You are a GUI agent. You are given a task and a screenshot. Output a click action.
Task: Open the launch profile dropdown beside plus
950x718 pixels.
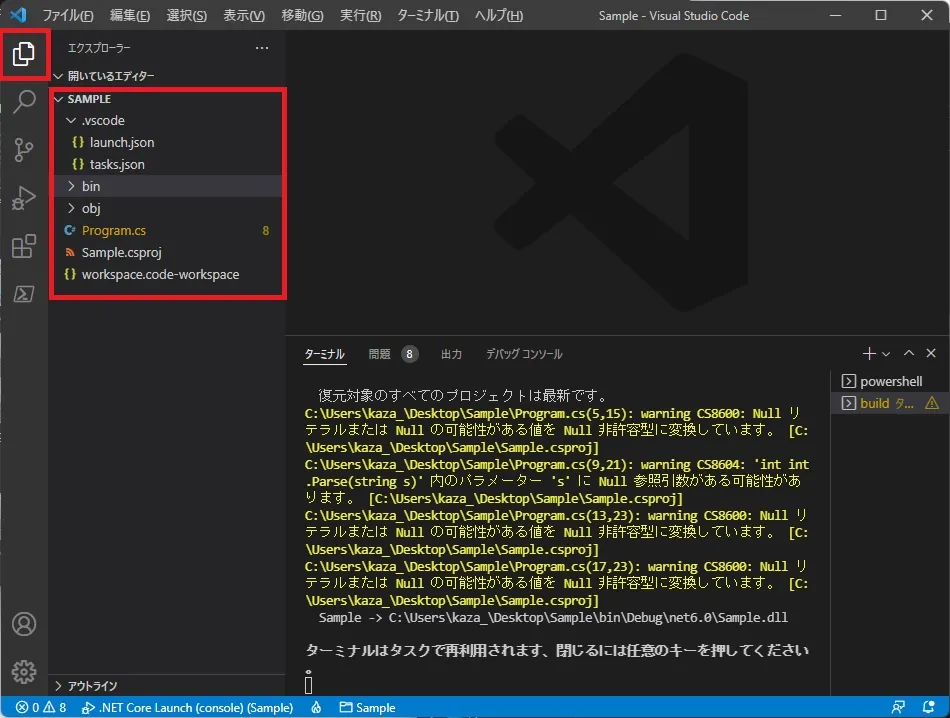click(x=886, y=354)
